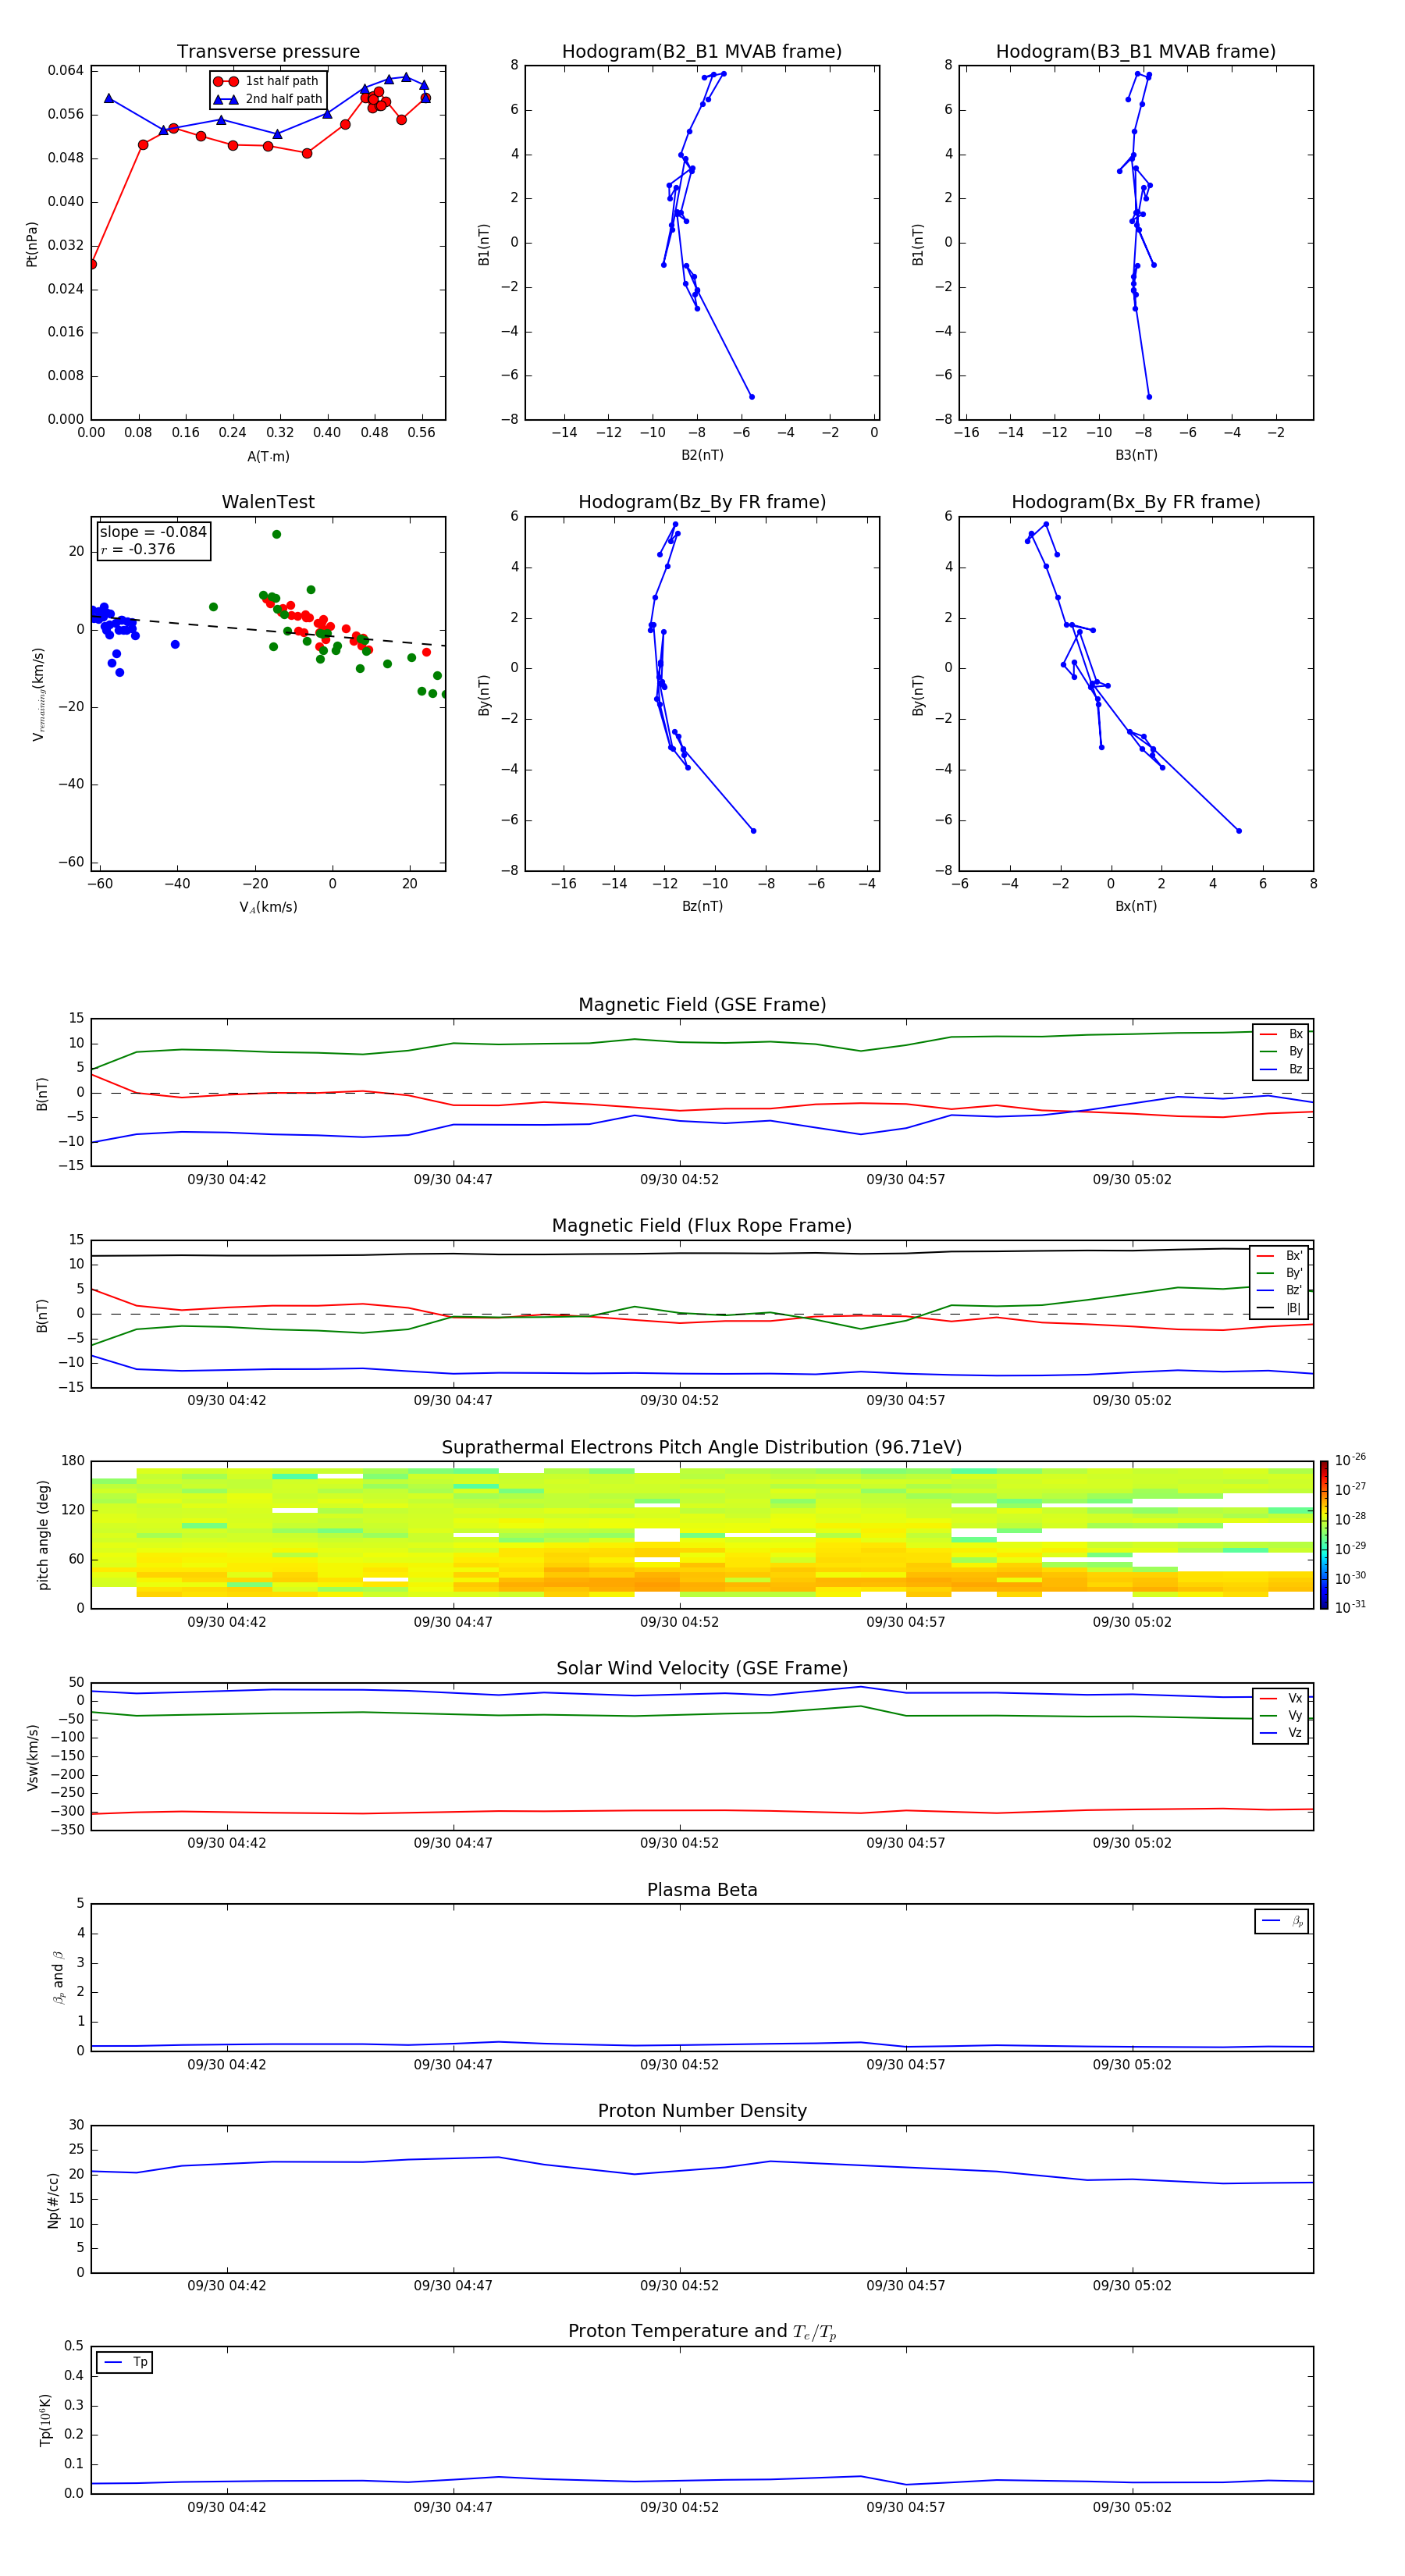Click the "Pt(nPa)" y-axis label

click(31, 243)
